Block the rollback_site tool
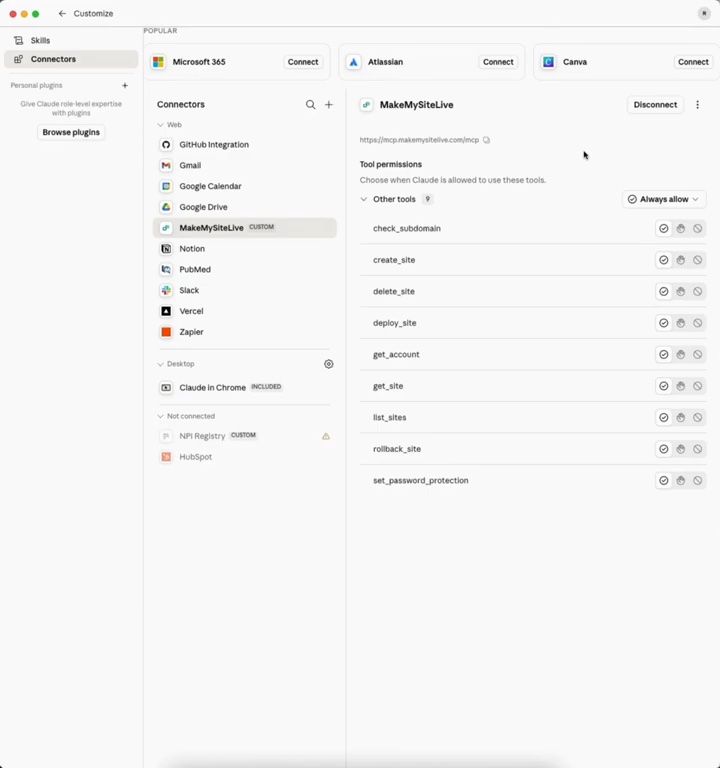 (x=697, y=449)
